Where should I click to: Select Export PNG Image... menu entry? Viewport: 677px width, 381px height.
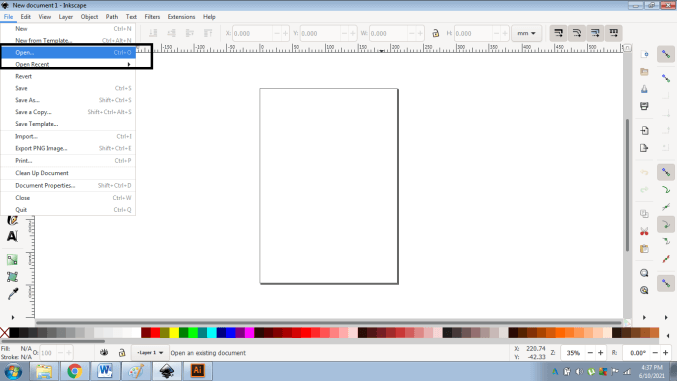coord(68,148)
